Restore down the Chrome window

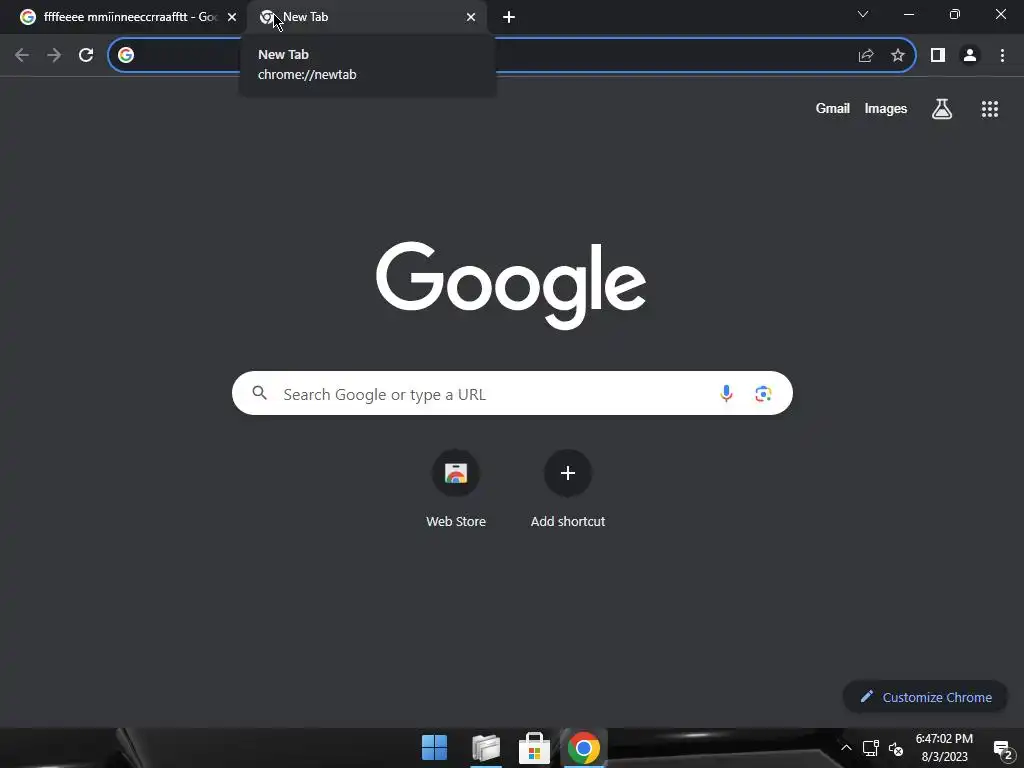pos(955,14)
